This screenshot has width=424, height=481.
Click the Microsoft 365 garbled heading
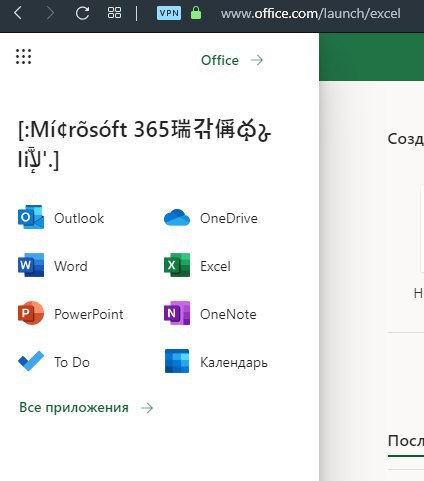pos(145,145)
